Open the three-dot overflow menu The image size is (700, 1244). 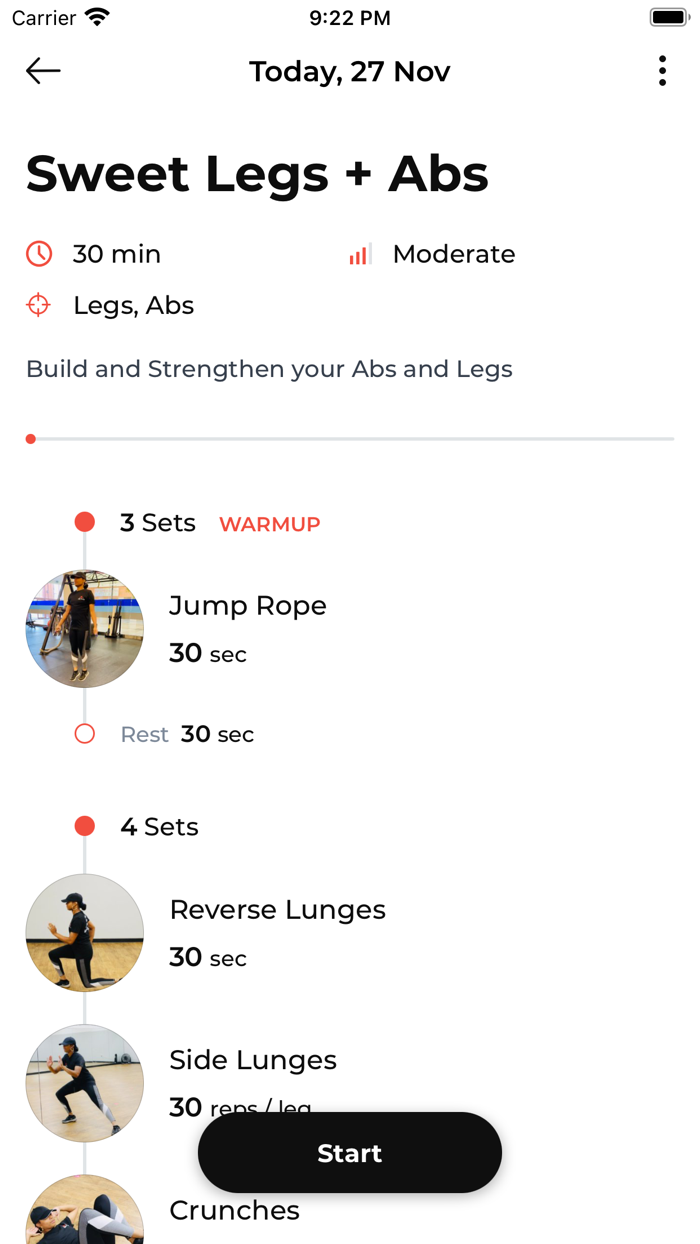[x=662, y=71]
